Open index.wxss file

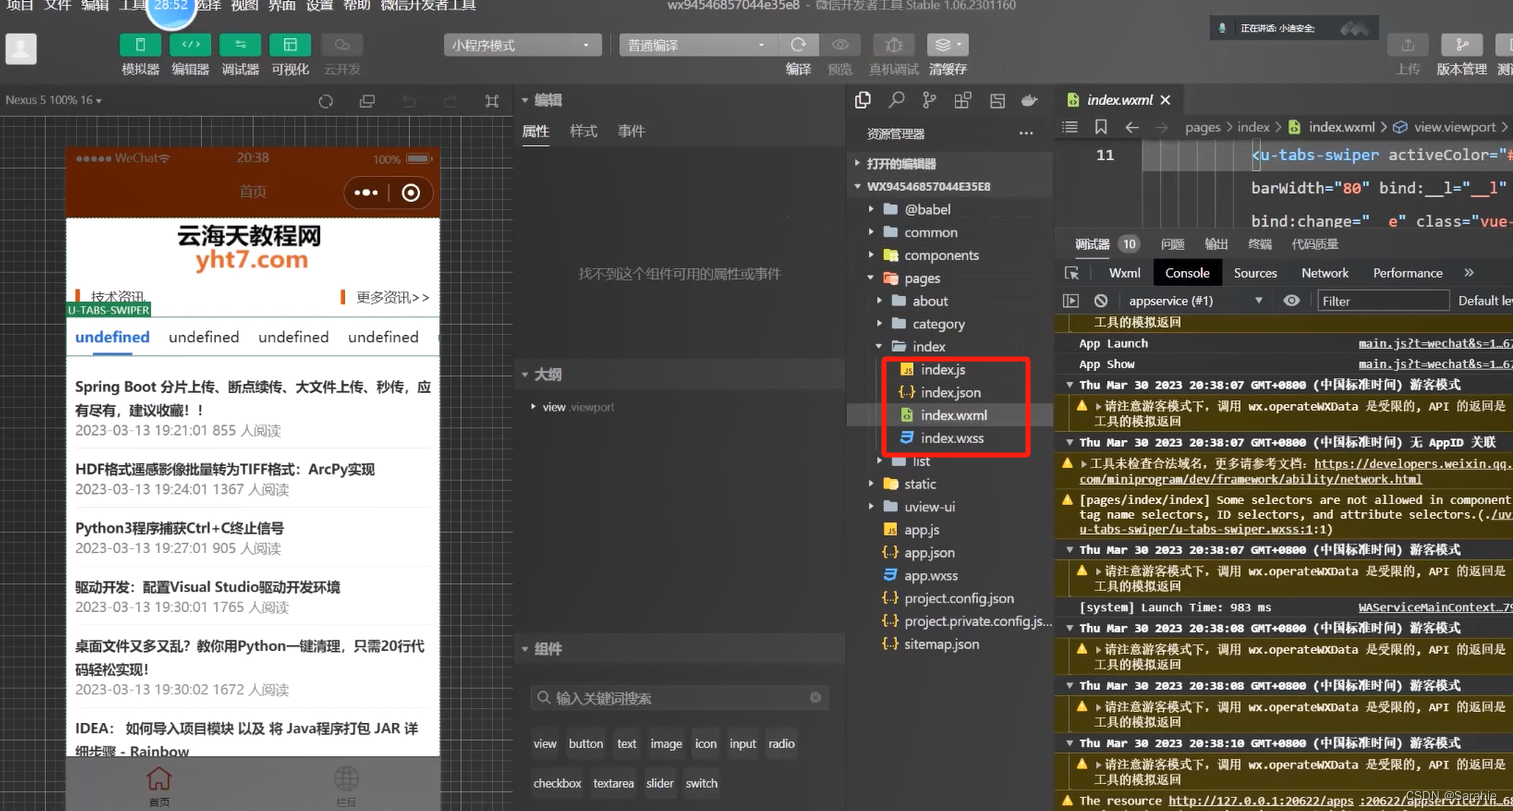point(950,438)
